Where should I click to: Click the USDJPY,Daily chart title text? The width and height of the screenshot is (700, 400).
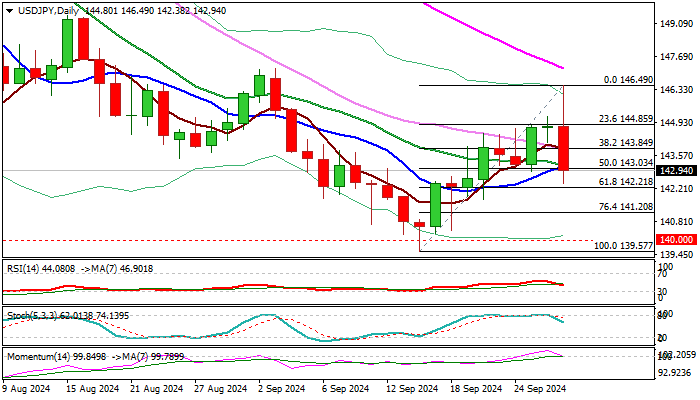coord(48,11)
